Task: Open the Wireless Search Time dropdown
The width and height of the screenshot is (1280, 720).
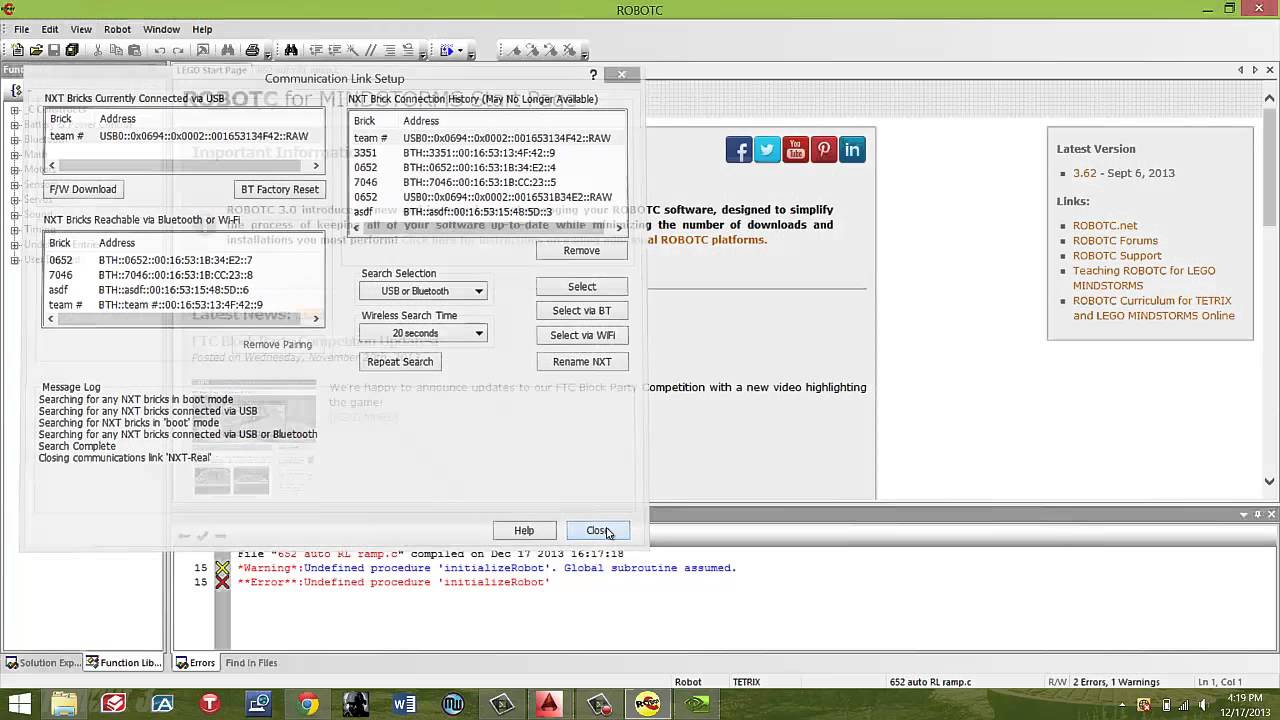Action: [x=423, y=333]
